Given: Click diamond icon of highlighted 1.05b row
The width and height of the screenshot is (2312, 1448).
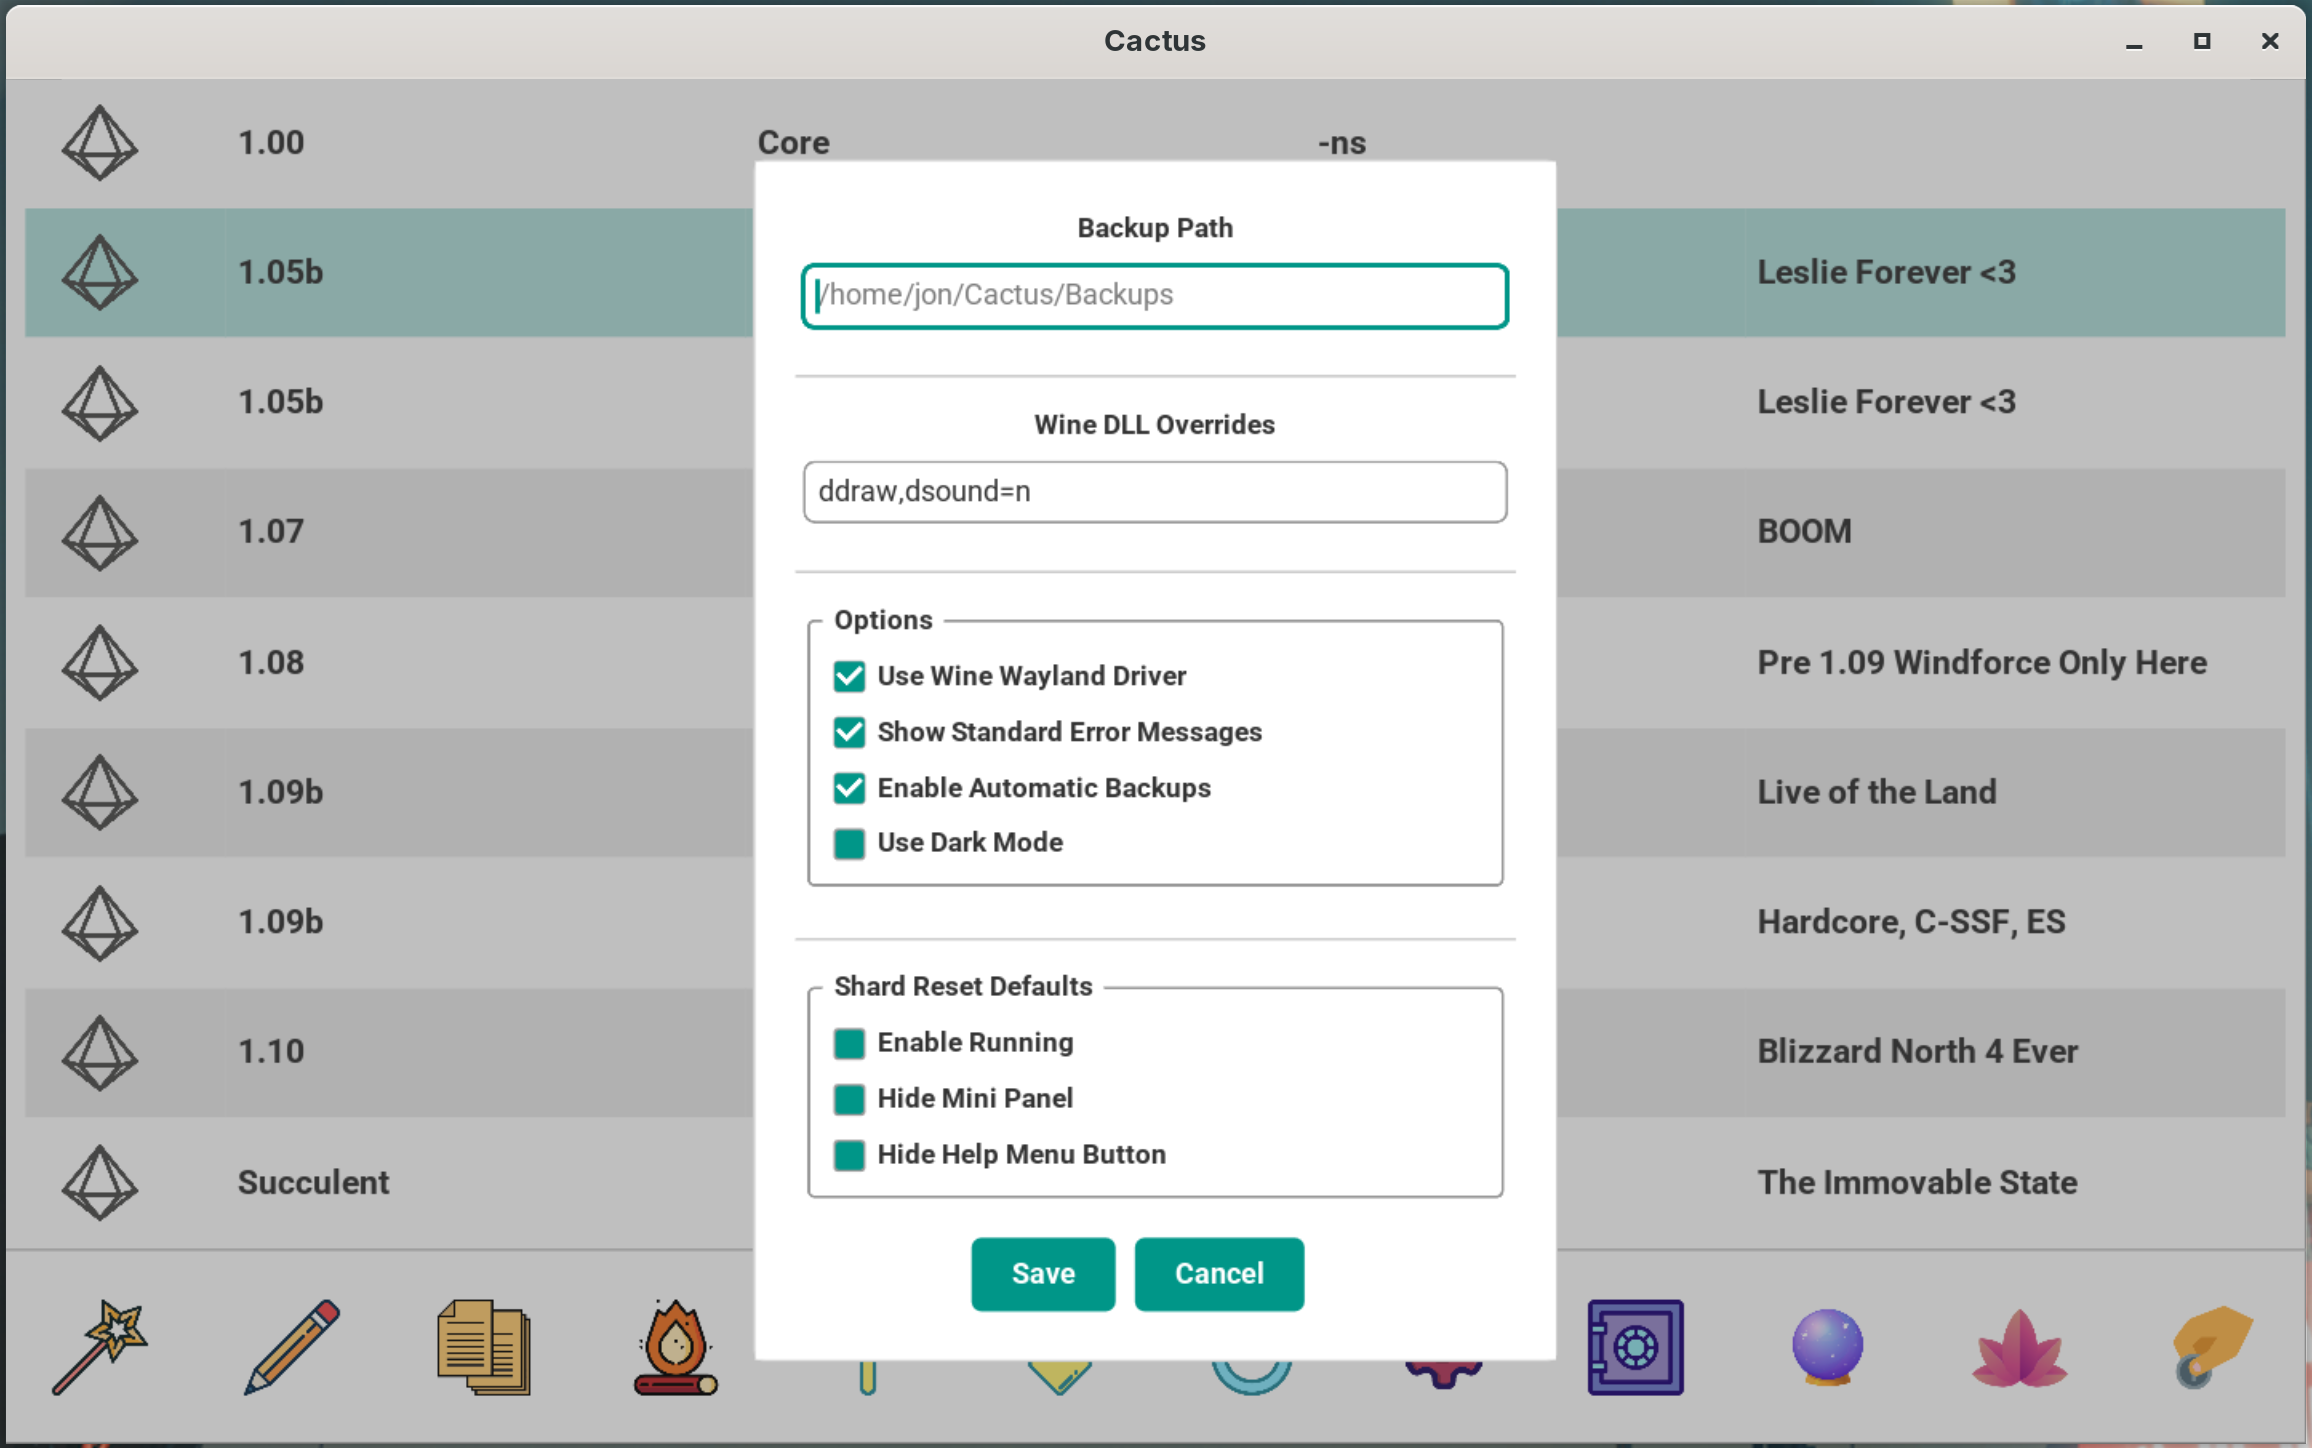Looking at the screenshot, I should (99, 273).
